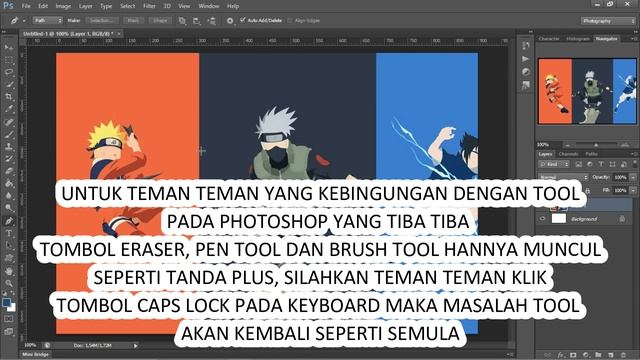Select the Quick Selection tool
Screen dimensions: 640x360
[x=9, y=85]
